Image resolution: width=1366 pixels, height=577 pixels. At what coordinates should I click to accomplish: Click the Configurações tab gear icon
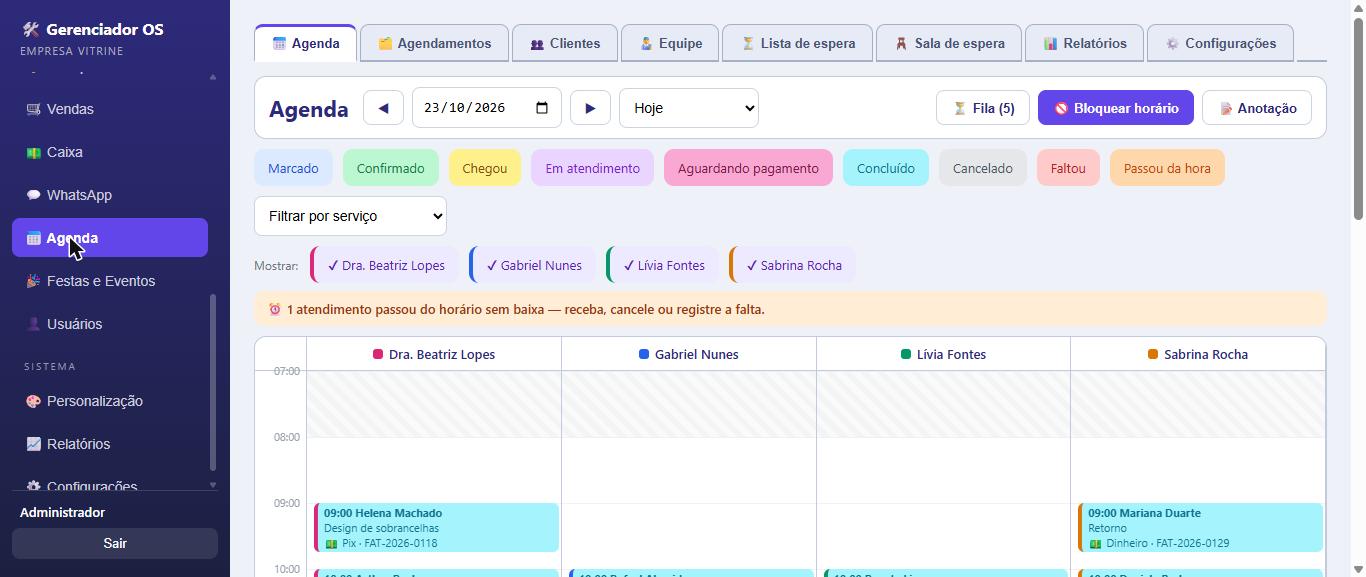pos(1172,43)
